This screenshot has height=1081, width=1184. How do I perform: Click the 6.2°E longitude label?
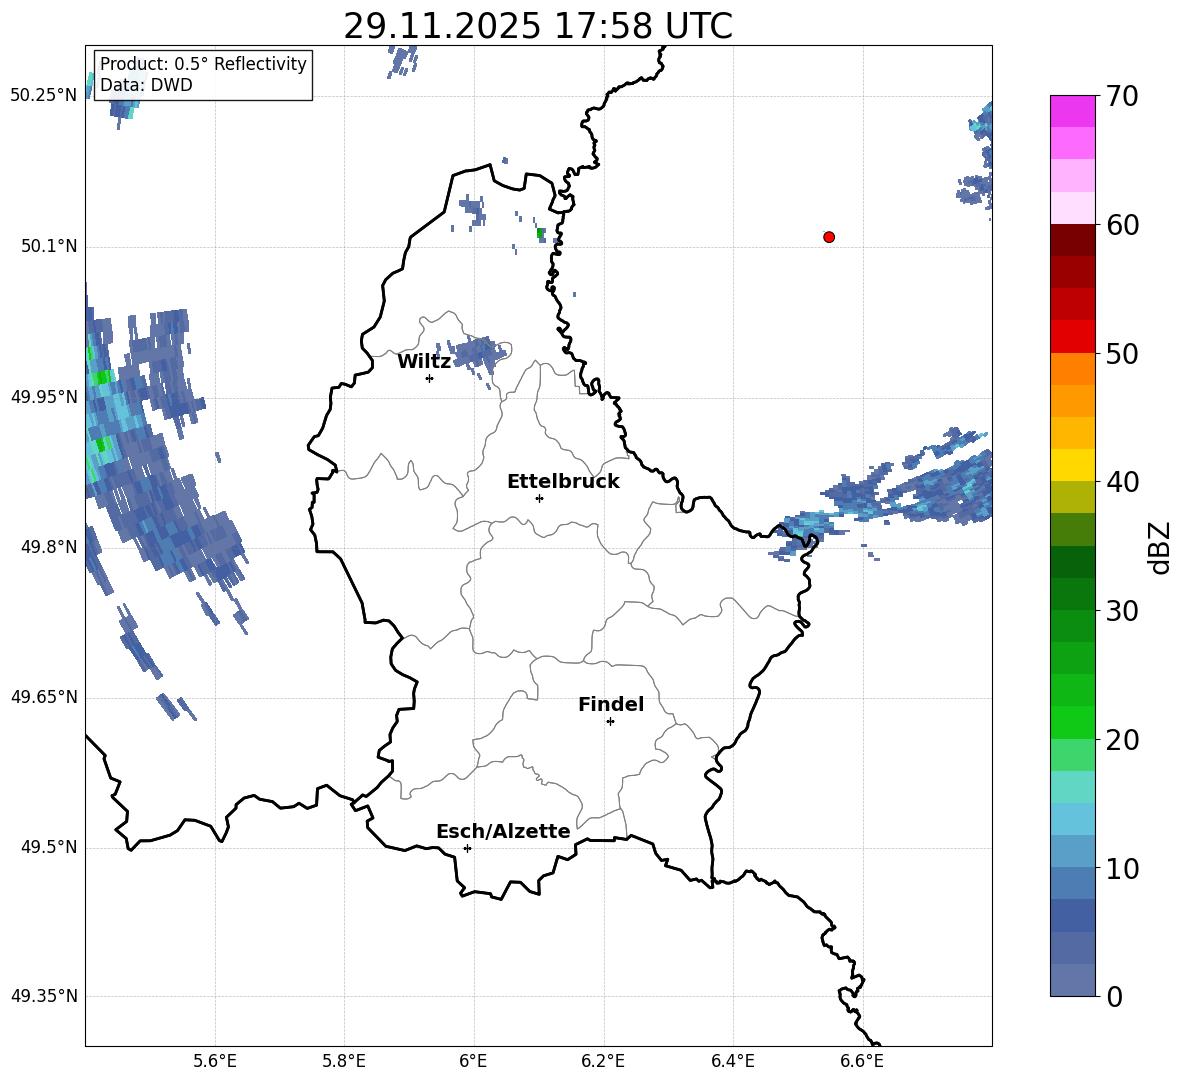pos(603,1061)
